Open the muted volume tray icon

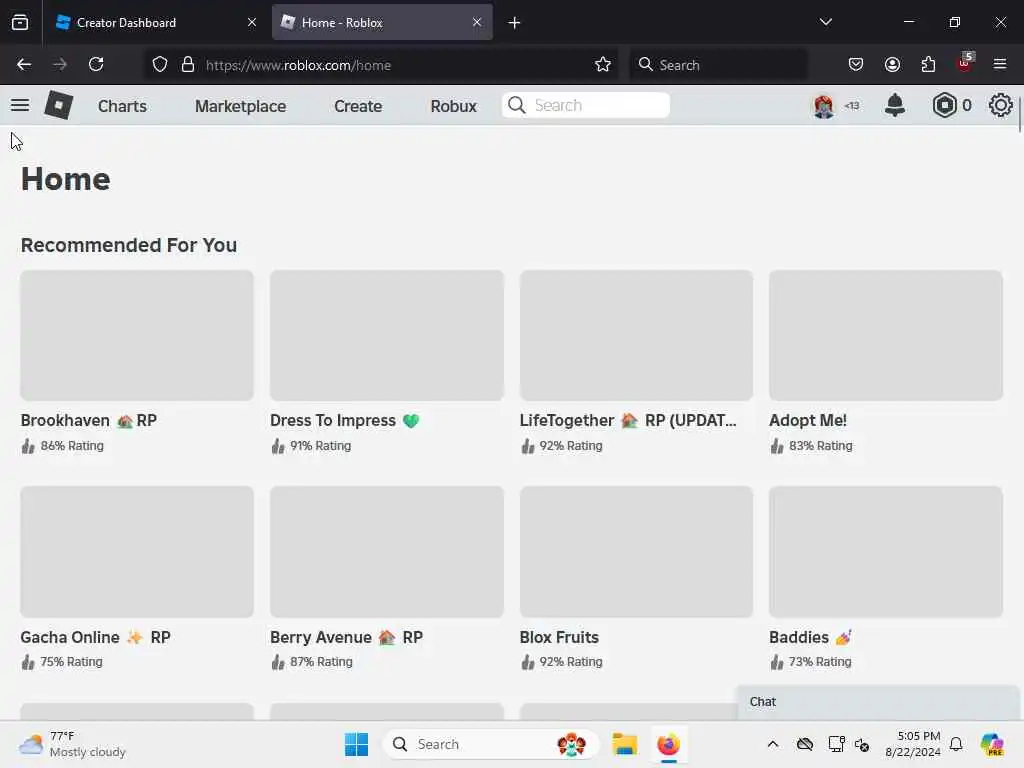[x=862, y=744]
